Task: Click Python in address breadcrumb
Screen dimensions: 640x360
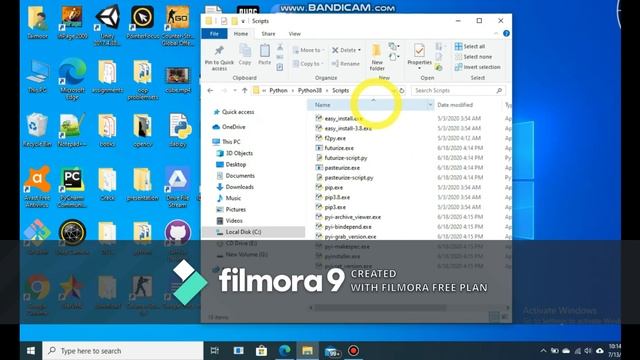Action: pyautogui.click(x=278, y=91)
